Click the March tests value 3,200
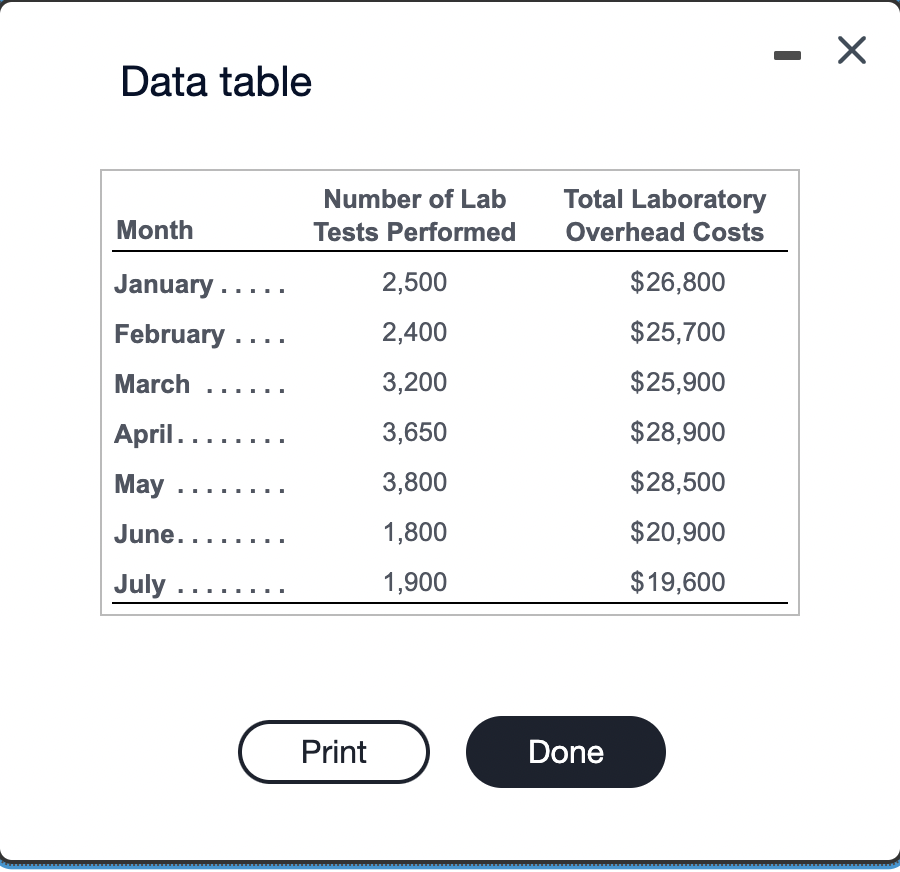The height and width of the screenshot is (872, 900). point(414,382)
